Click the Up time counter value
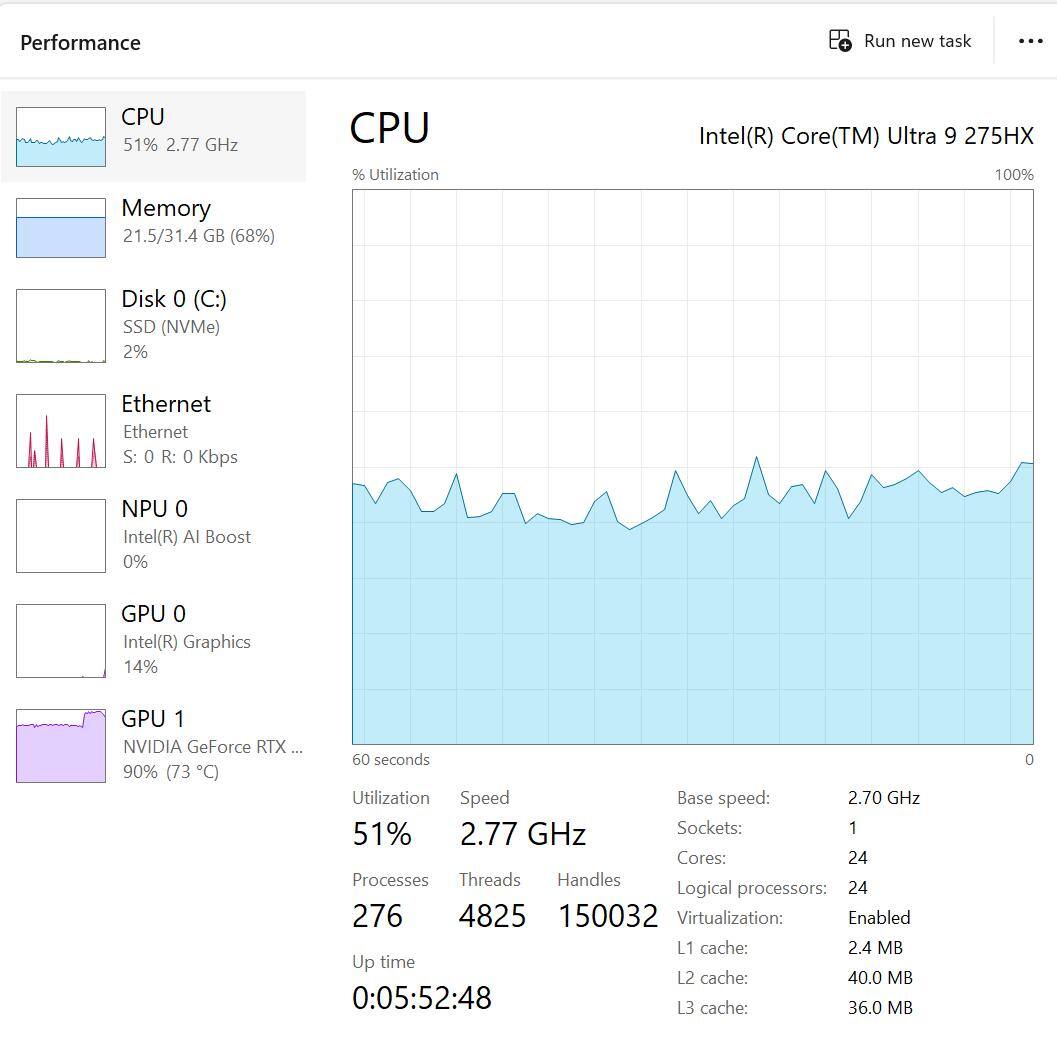The width and height of the screenshot is (1057, 1048). coord(422,998)
